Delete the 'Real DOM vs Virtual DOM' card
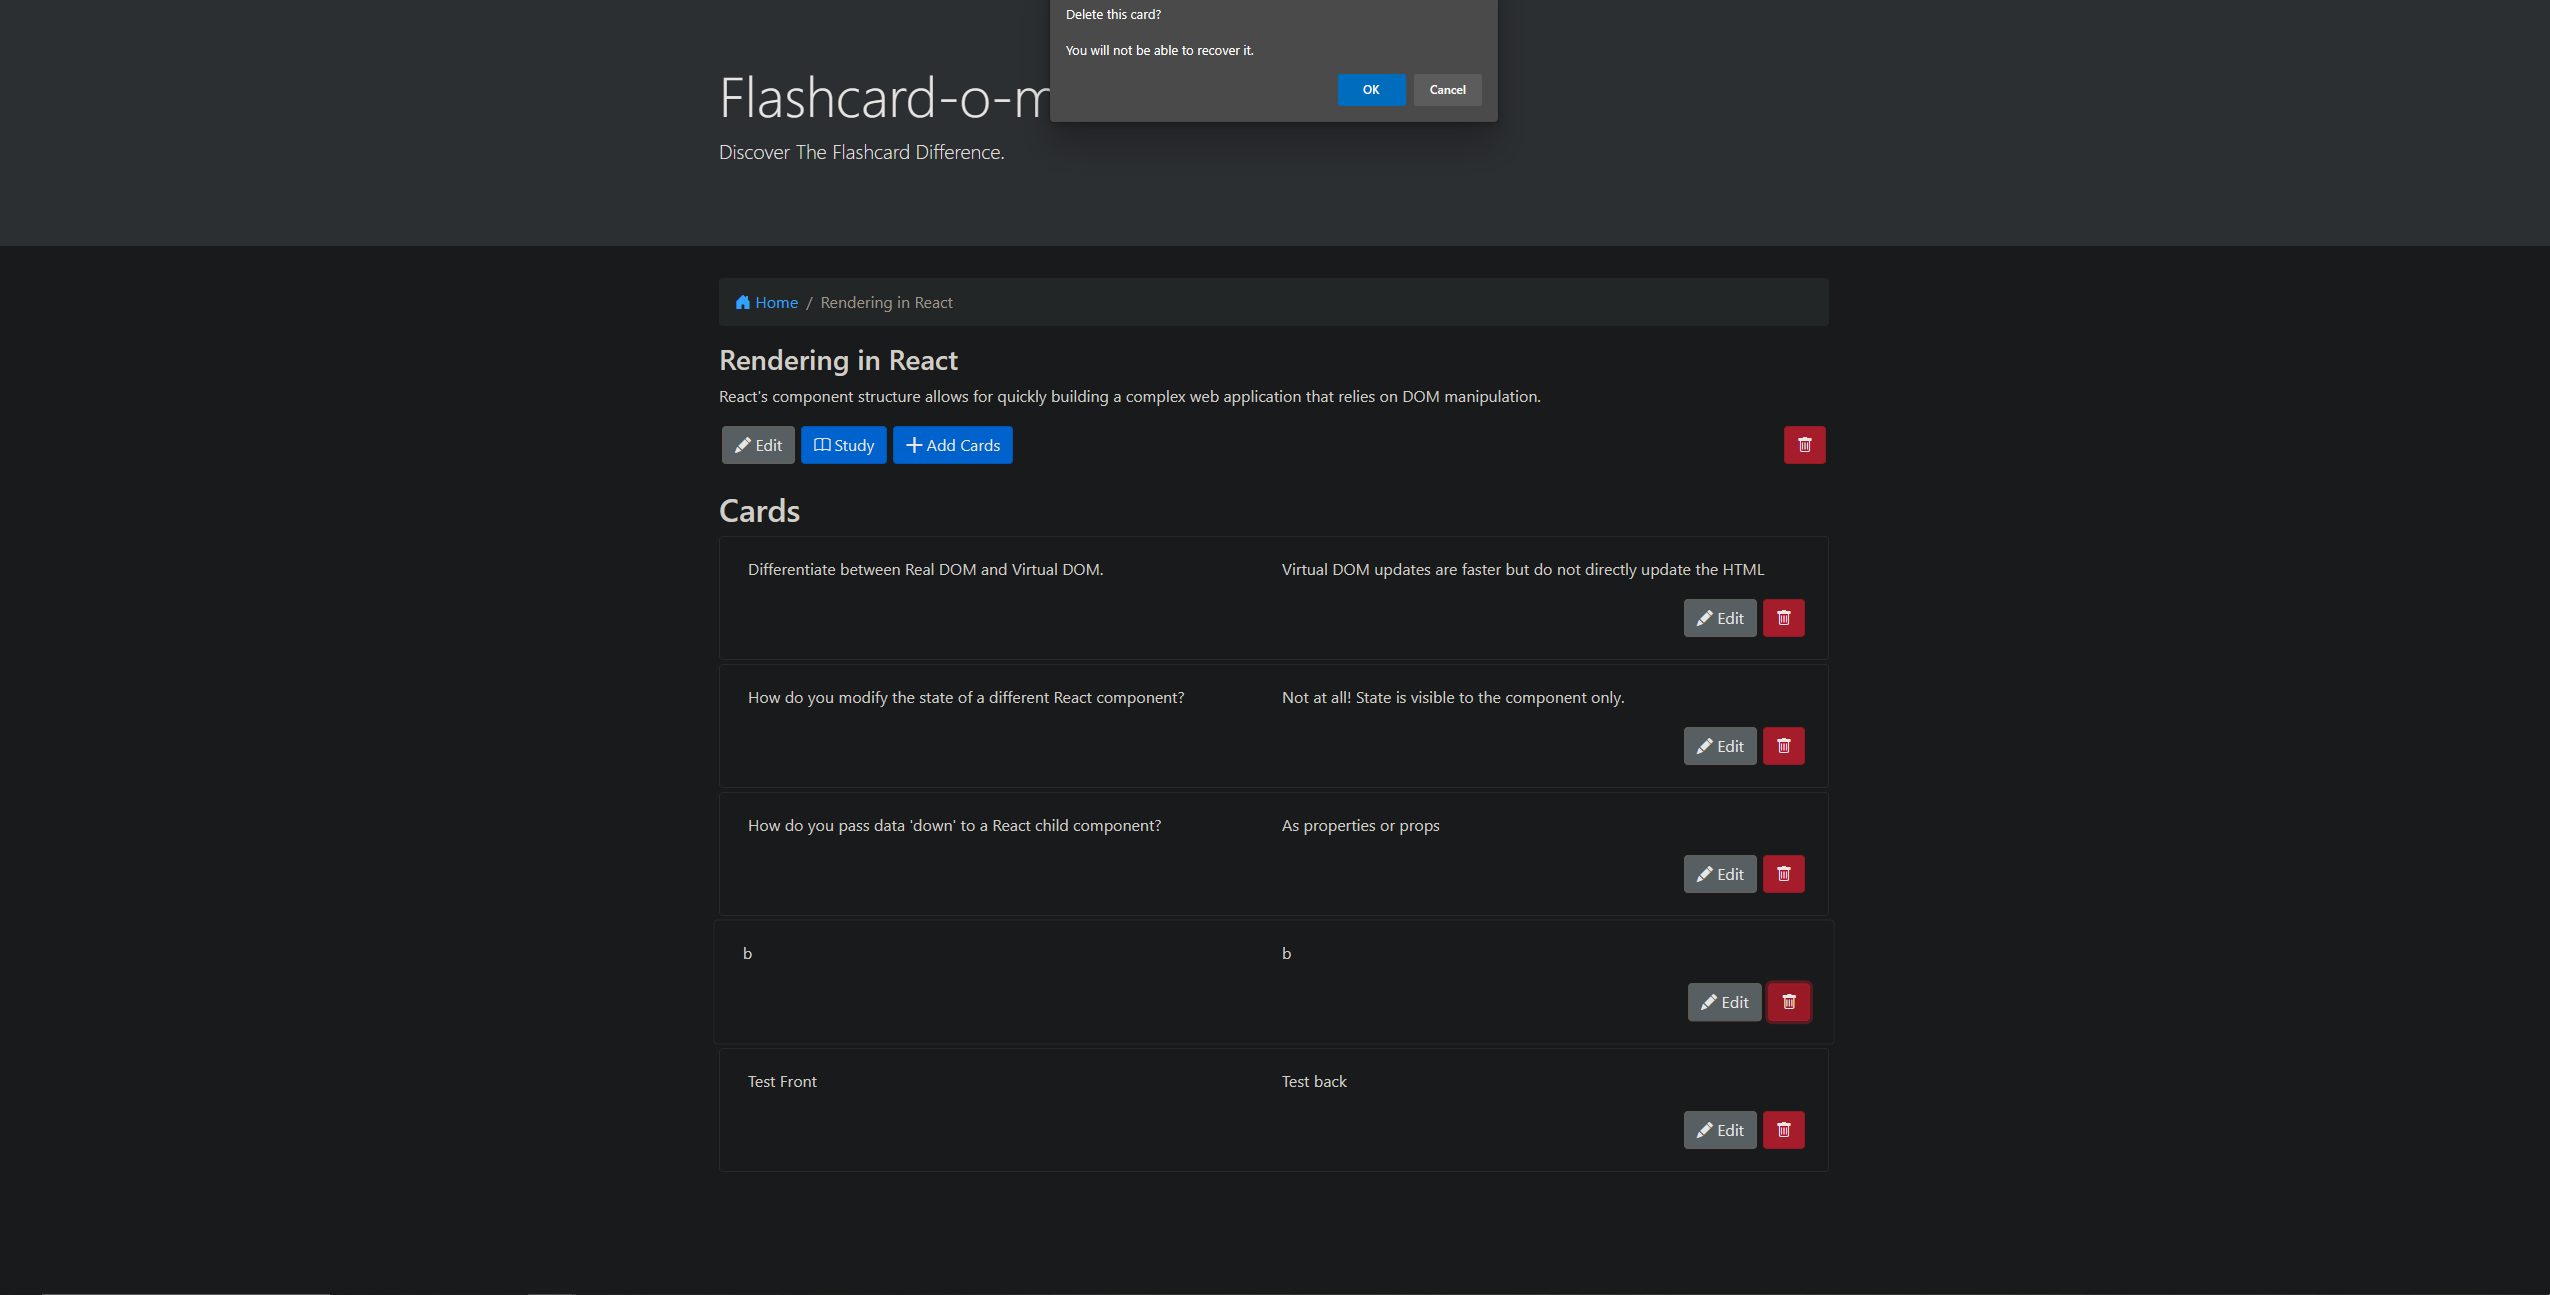Screen dimensions: 2550x1295 tap(1784, 617)
